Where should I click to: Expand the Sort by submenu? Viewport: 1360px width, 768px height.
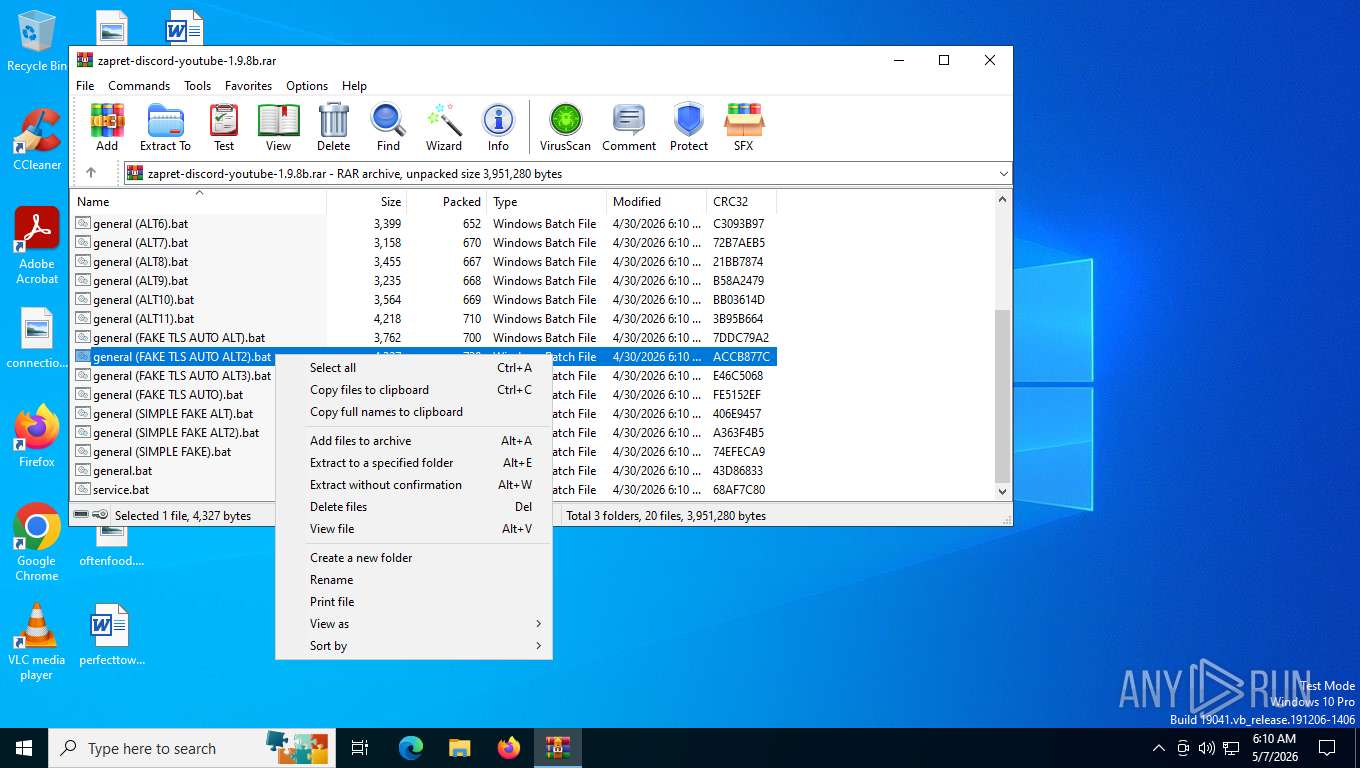tap(414, 646)
